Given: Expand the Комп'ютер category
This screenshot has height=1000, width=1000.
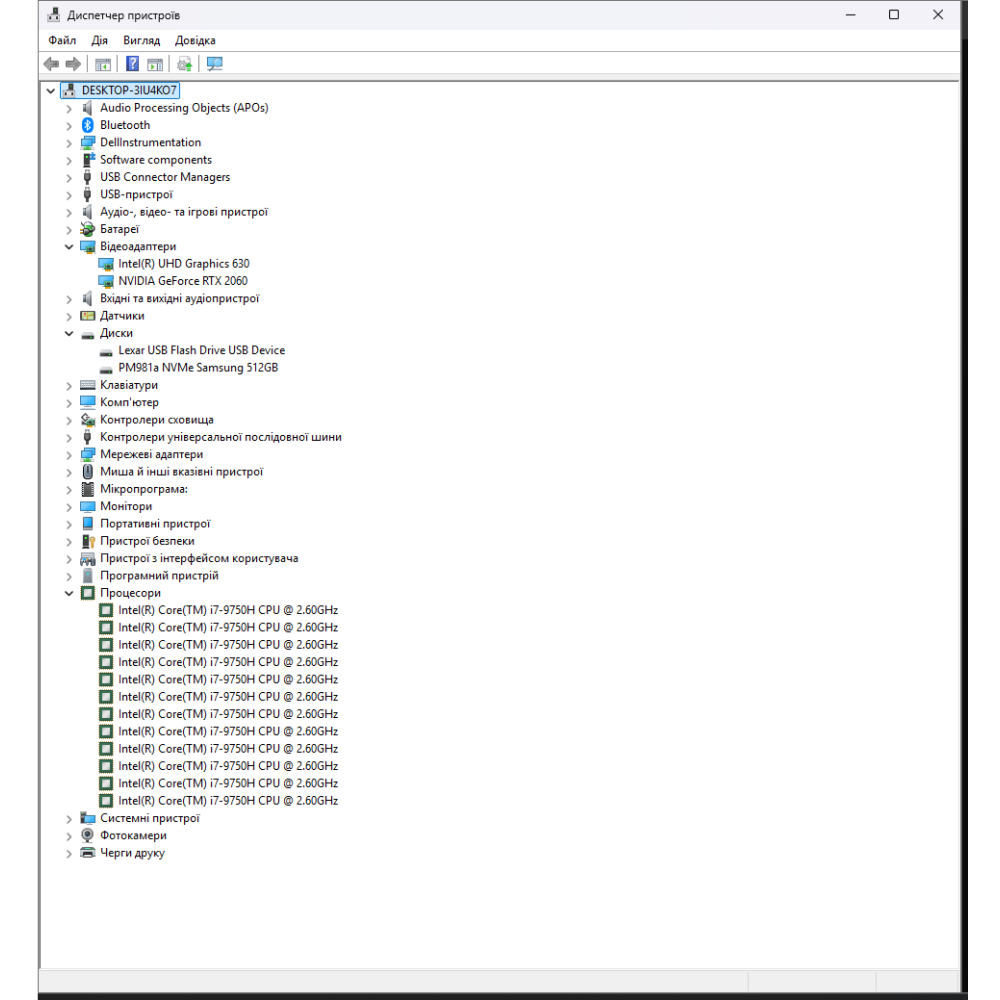Looking at the screenshot, I should click(70, 403).
